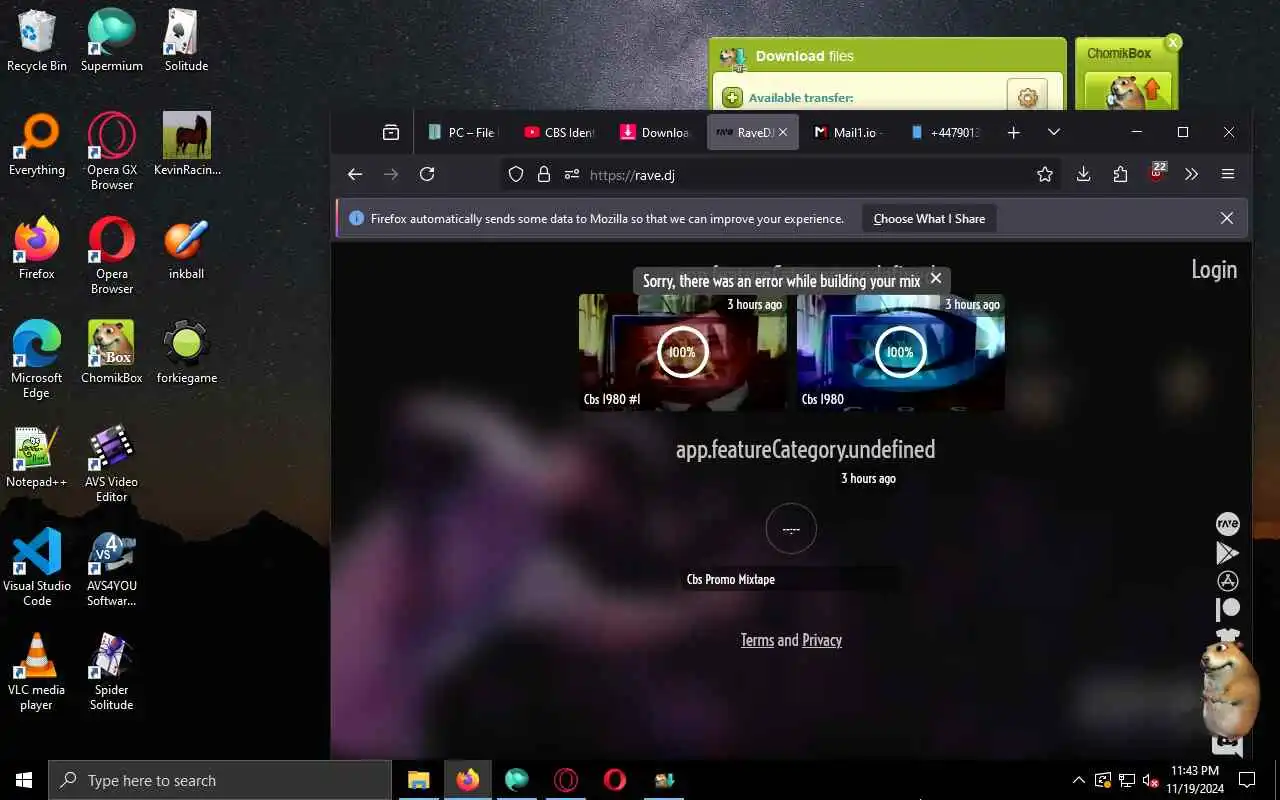1280x800 pixels.
Task: Select Microsoft Edge desktop icon
Action: (37, 359)
